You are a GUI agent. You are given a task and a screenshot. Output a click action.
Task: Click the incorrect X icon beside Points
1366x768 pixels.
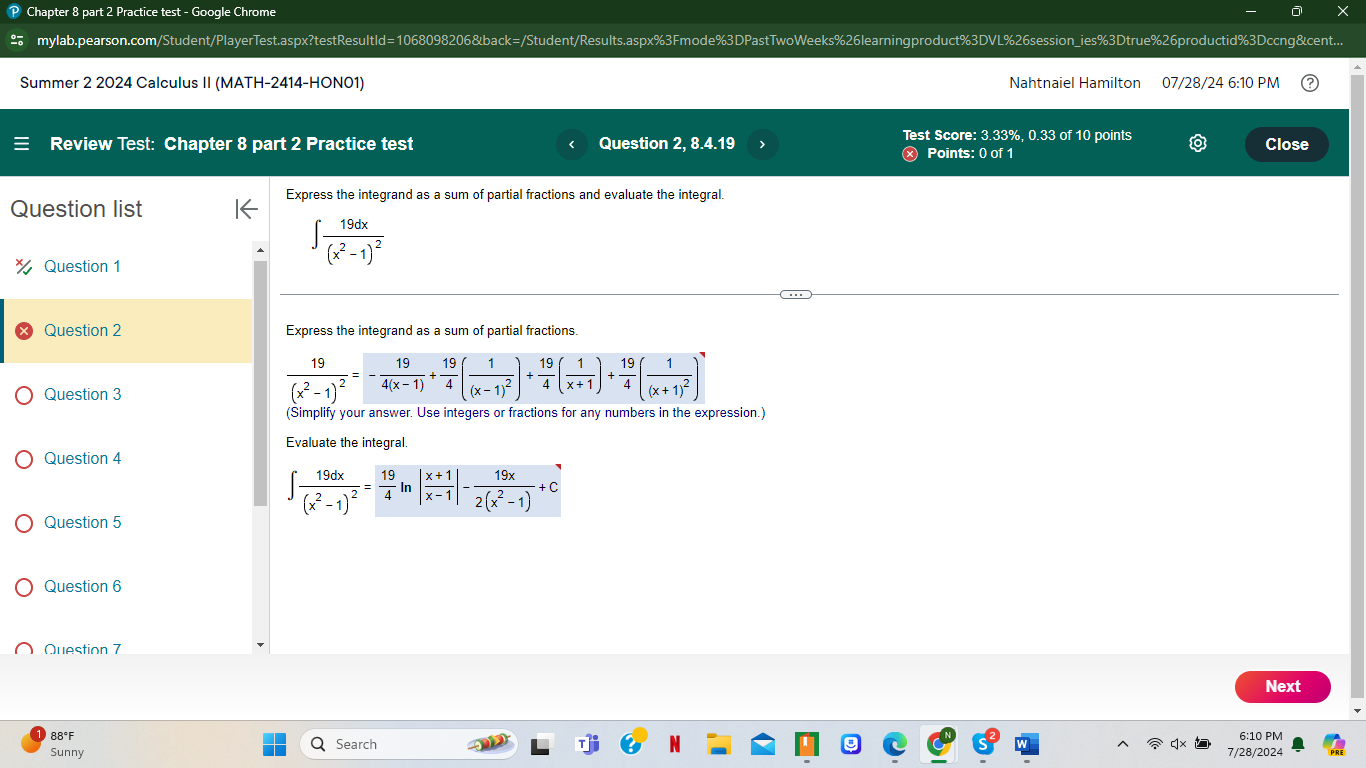[x=910, y=154]
